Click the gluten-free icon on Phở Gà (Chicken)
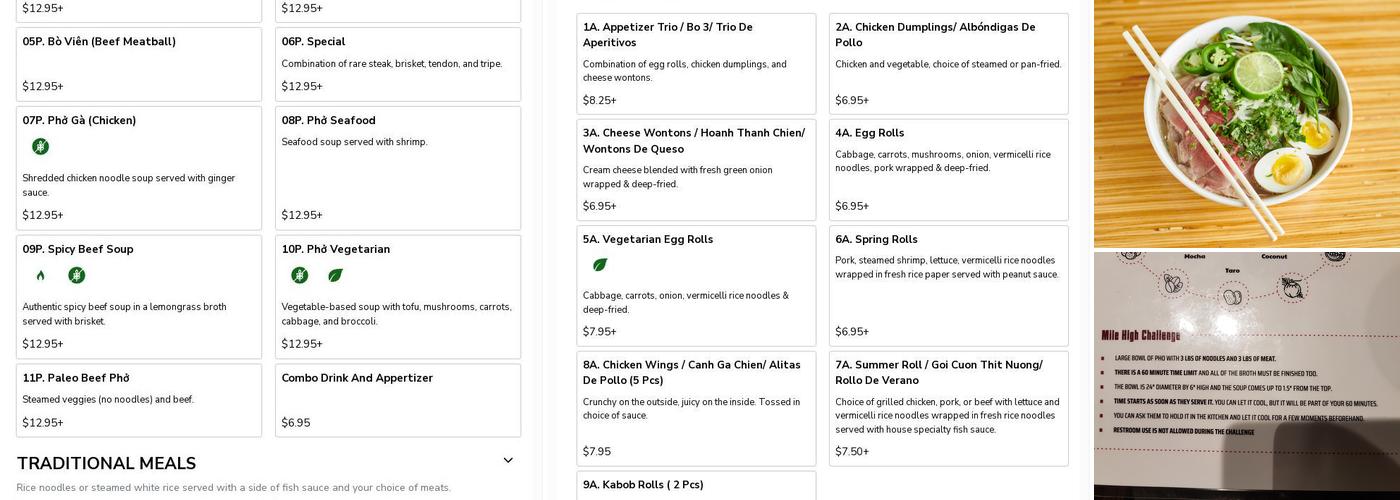1400x500 pixels. coord(40,147)
